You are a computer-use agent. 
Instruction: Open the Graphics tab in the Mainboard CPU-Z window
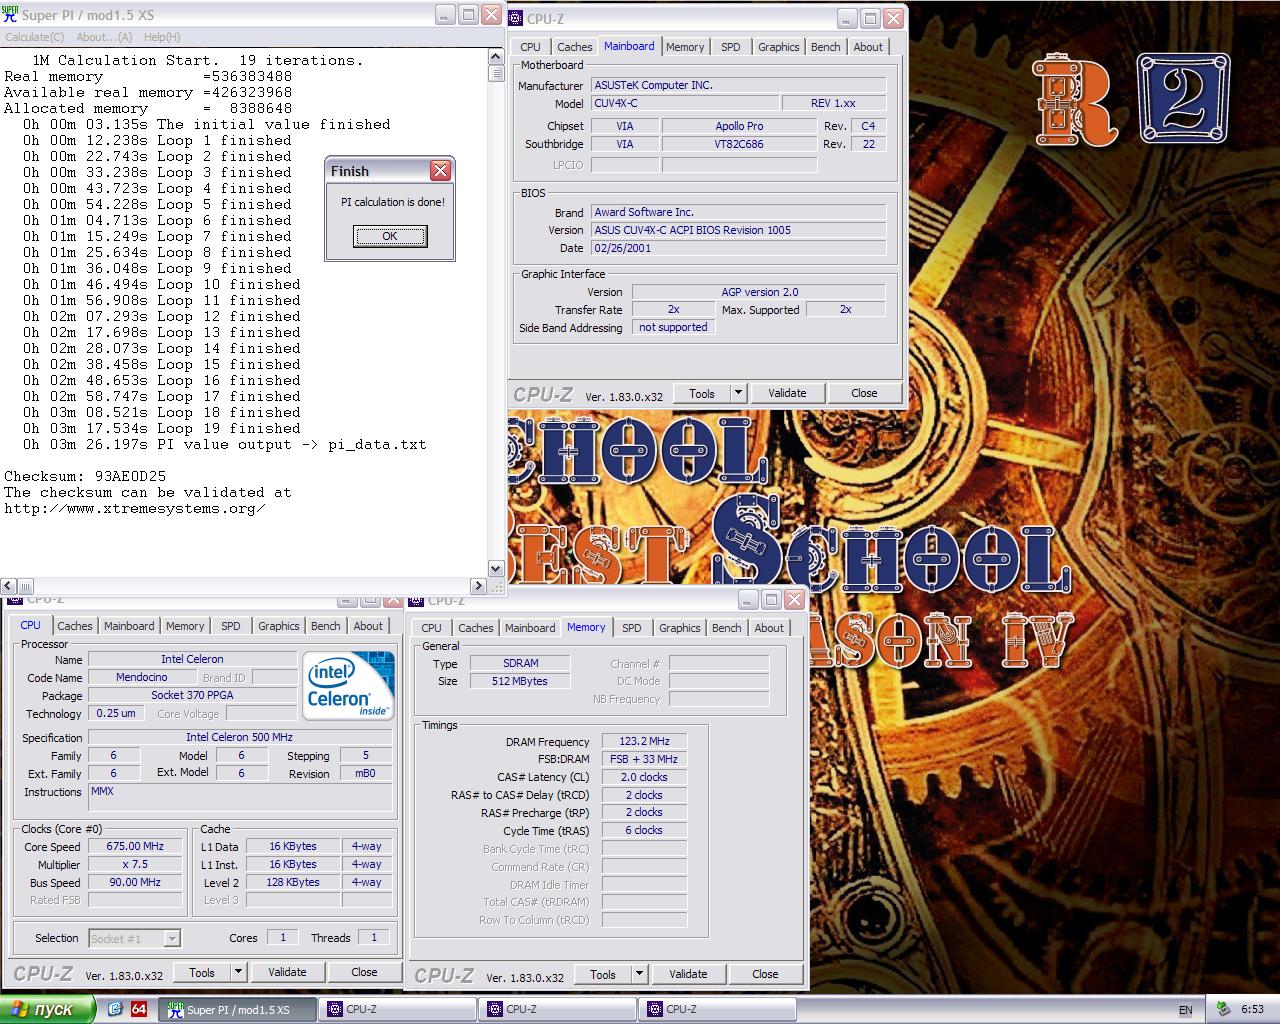point(779,47)
